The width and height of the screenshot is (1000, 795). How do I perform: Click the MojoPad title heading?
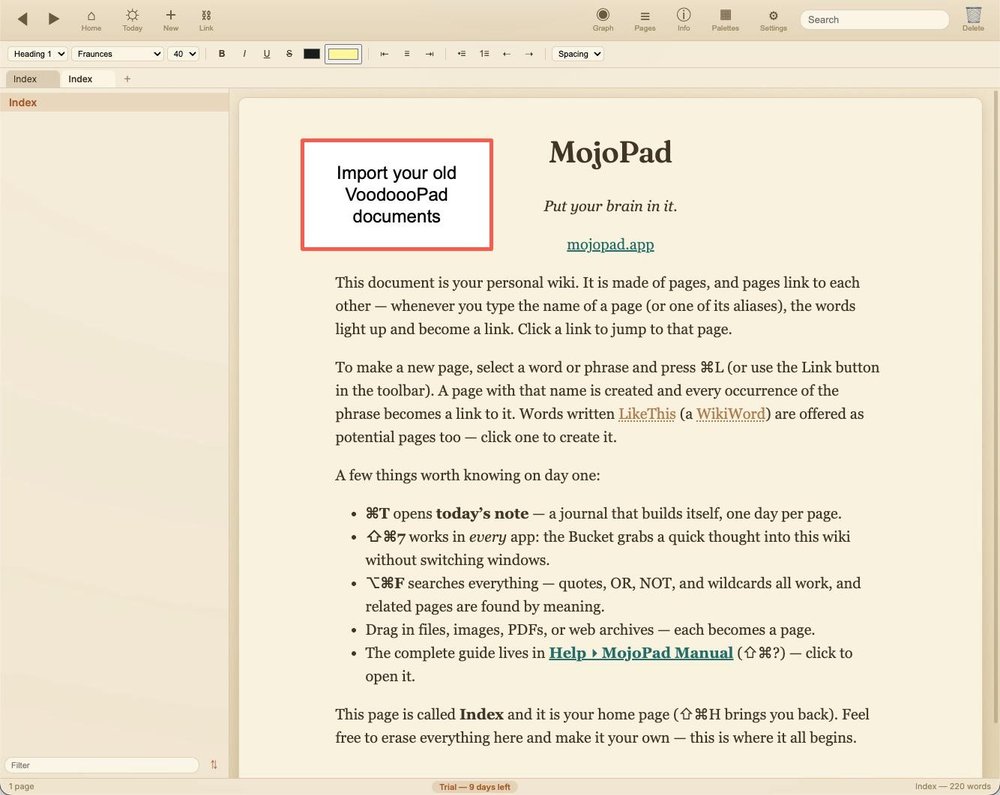tap(610, 152)
